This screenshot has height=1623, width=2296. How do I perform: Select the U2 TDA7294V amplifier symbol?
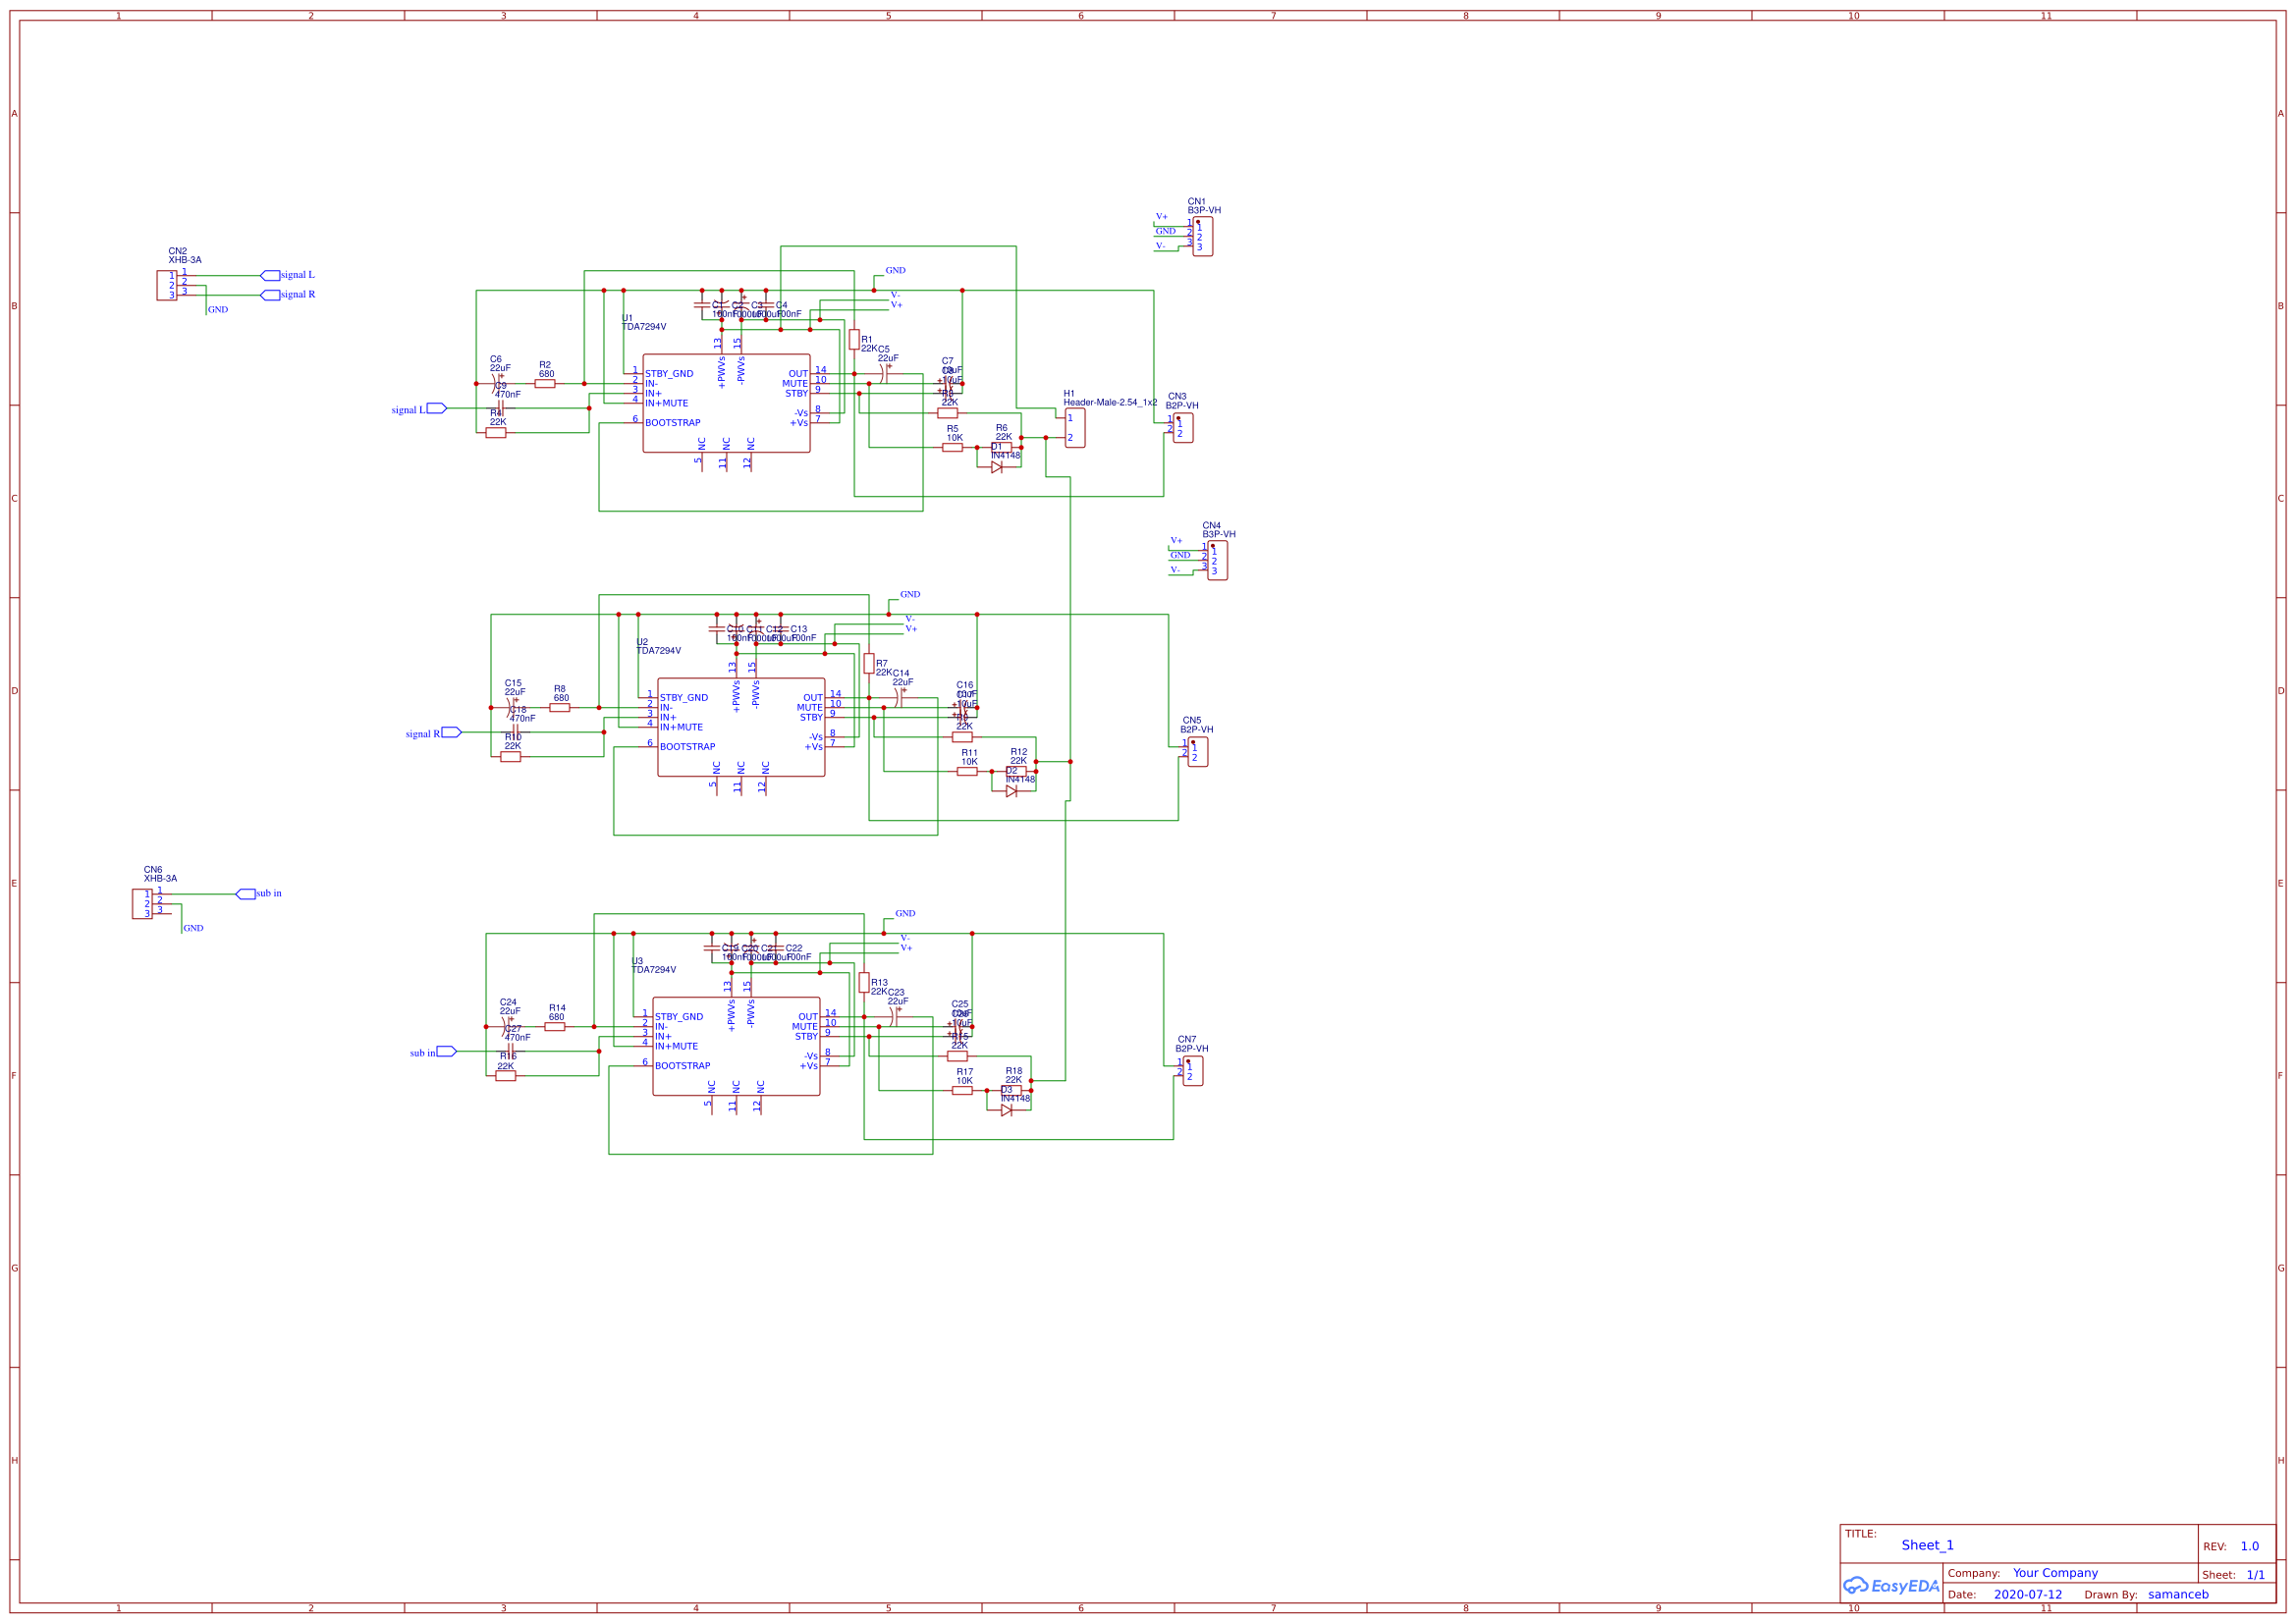tap(740, 725)
